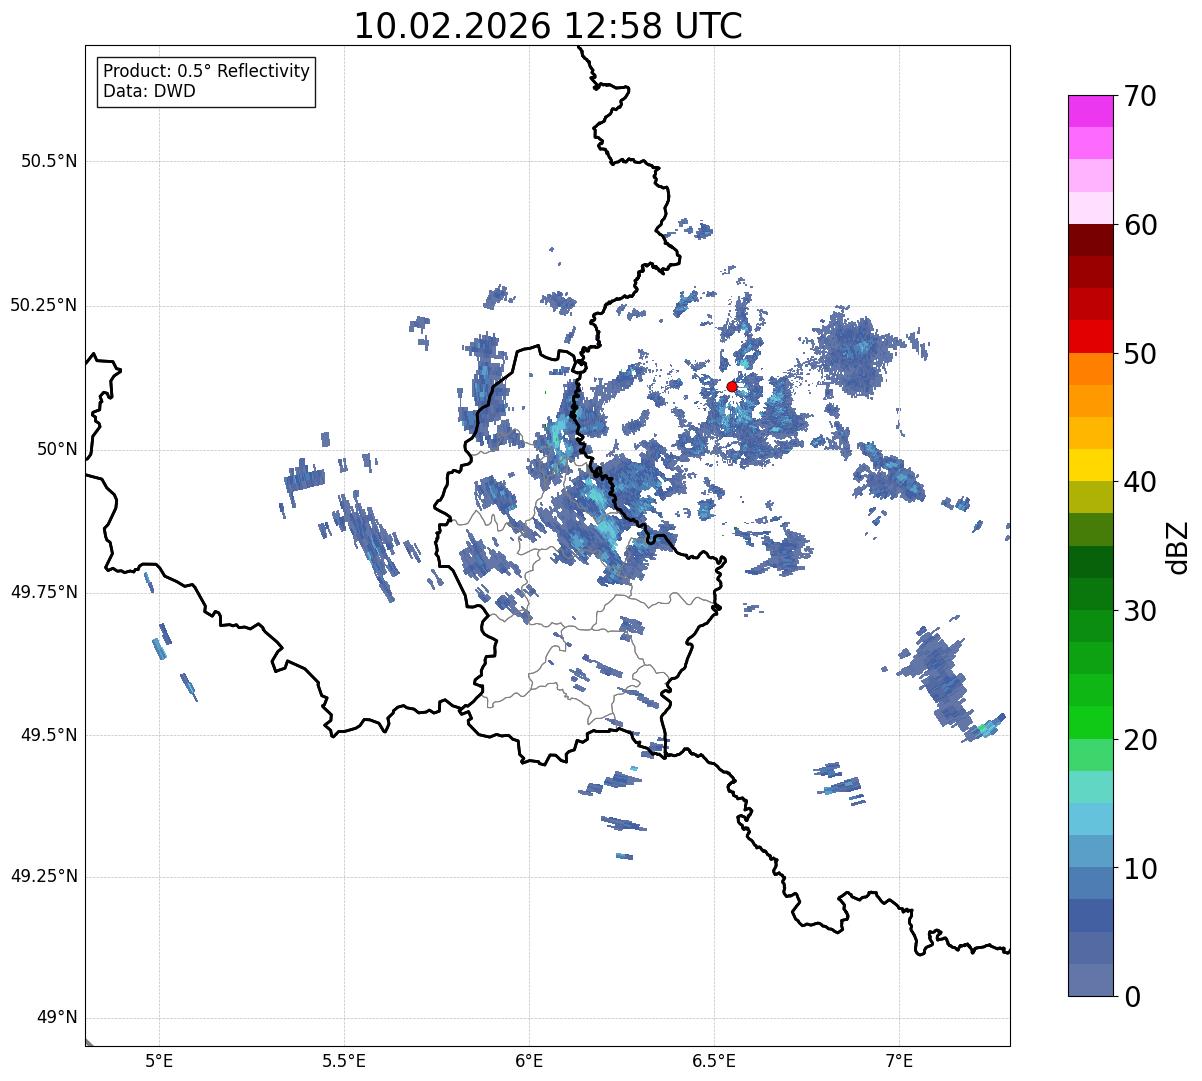Click the 7°E longitude label
This screenshot has width=1202, height=1081.
point(899,1060)
